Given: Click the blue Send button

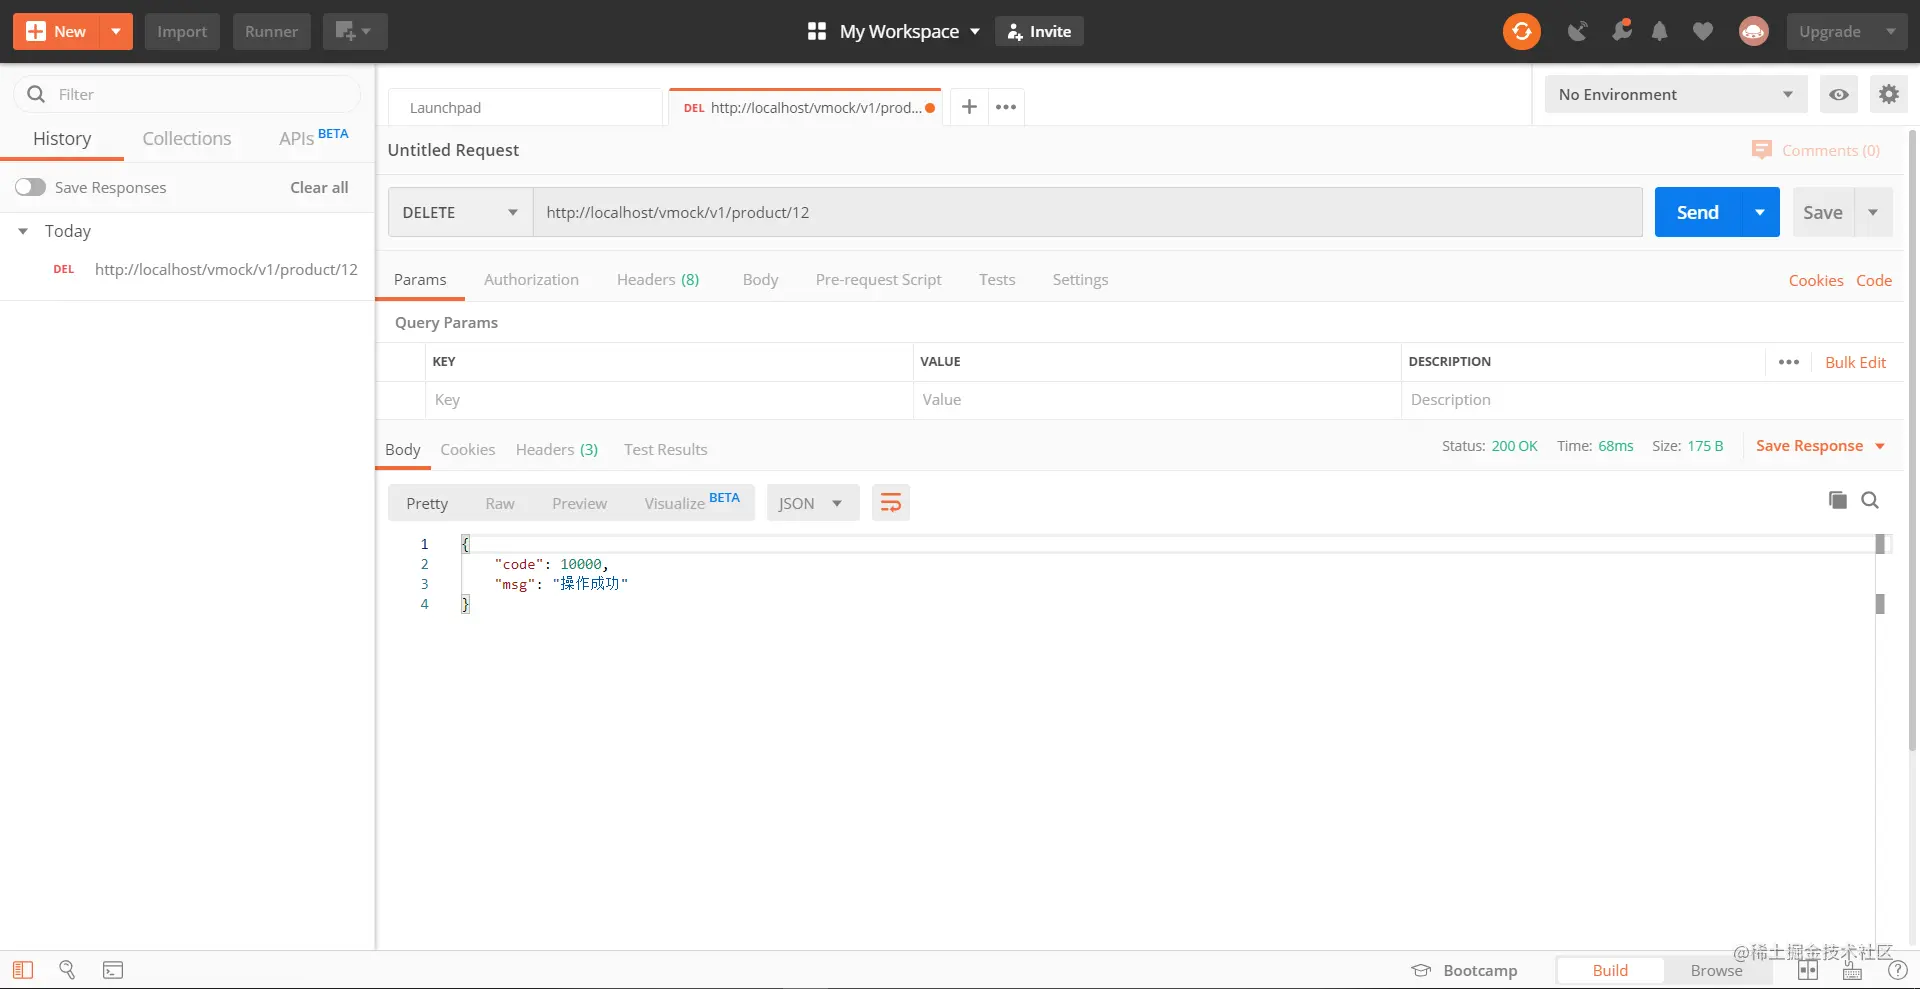Looking at the screenshot, I should [x=1697, y=212].
